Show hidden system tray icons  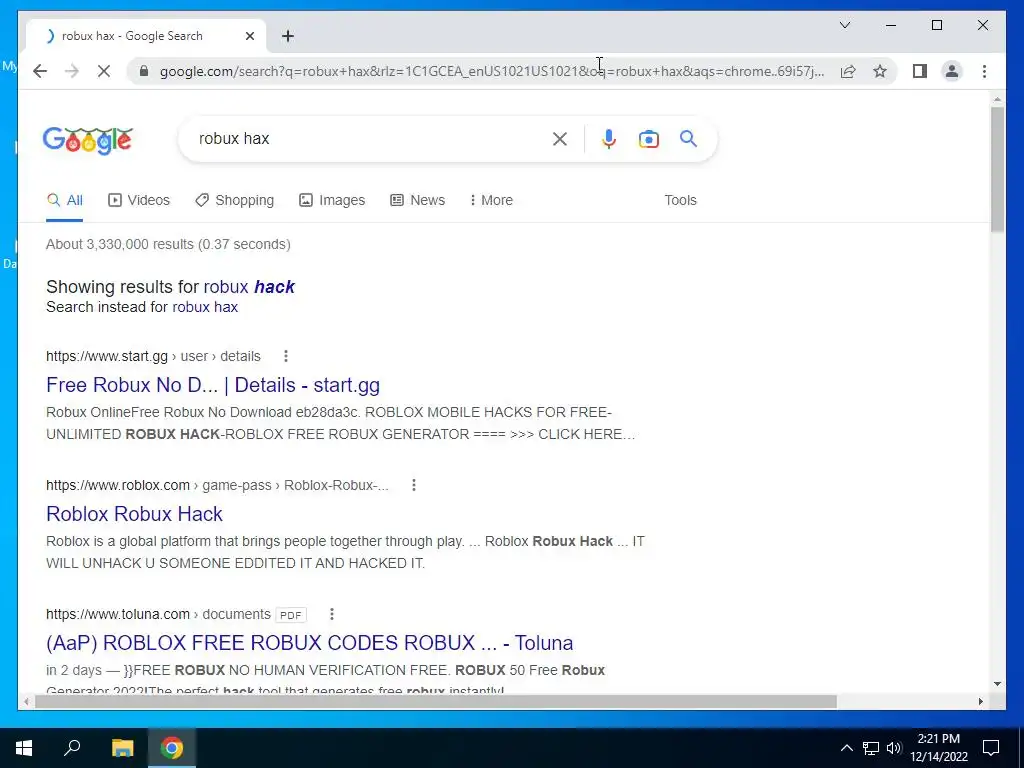[x=846, y=748]
